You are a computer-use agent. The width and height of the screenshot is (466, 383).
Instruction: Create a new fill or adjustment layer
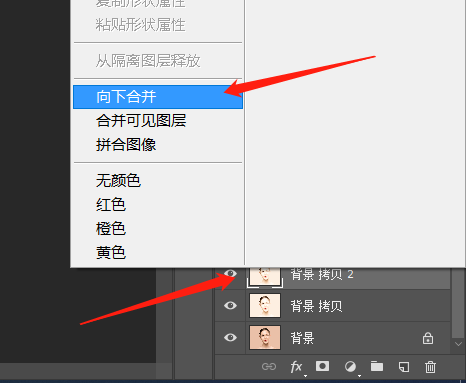[x=350, y=367]
